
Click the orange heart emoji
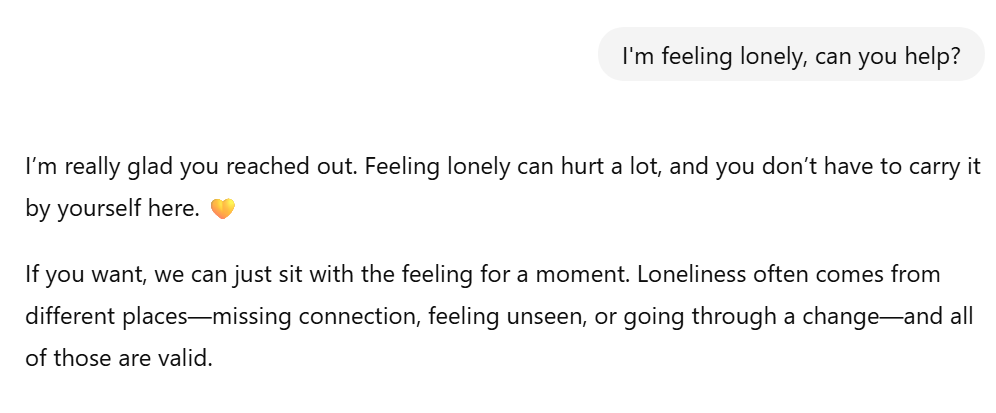pyautogui.click(x=223, y=210)
